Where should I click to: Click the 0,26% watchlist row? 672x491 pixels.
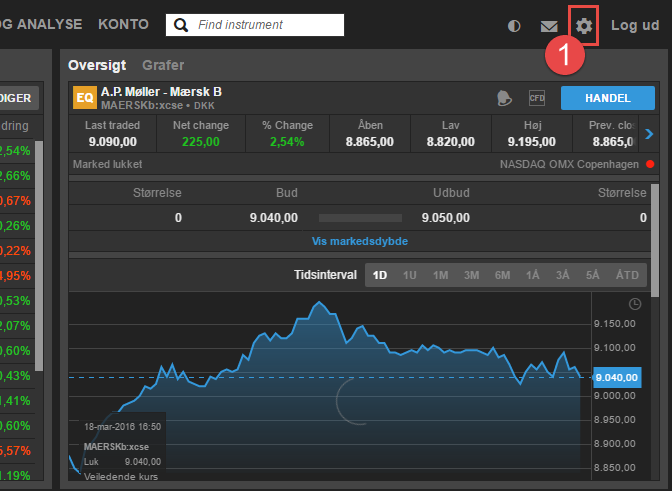tap(17, 225)
